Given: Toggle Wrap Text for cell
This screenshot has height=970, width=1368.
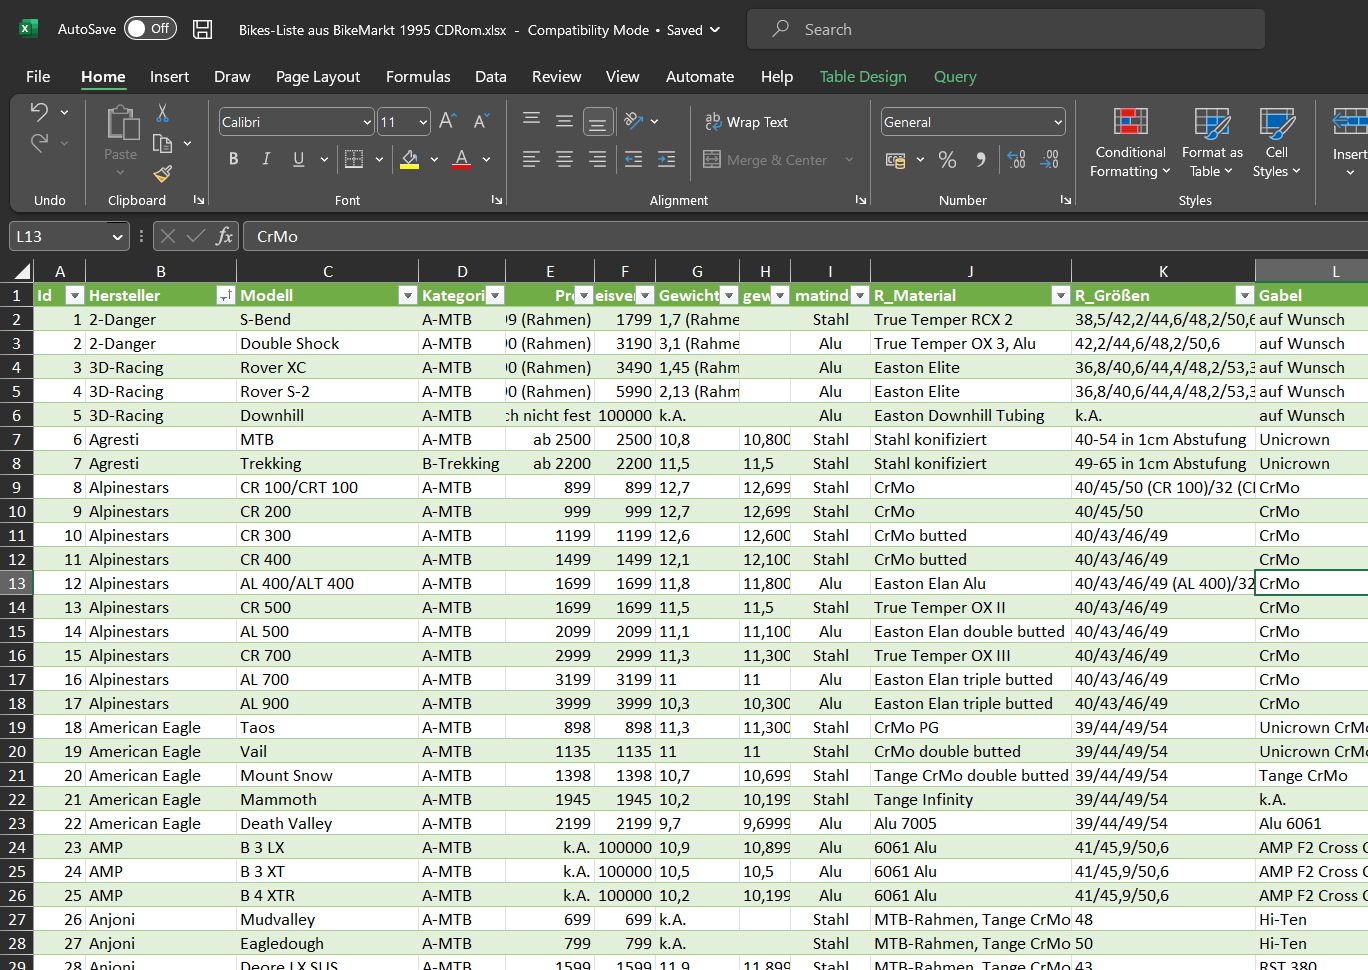Looking at the screenshot, I should tap(746, 122).
